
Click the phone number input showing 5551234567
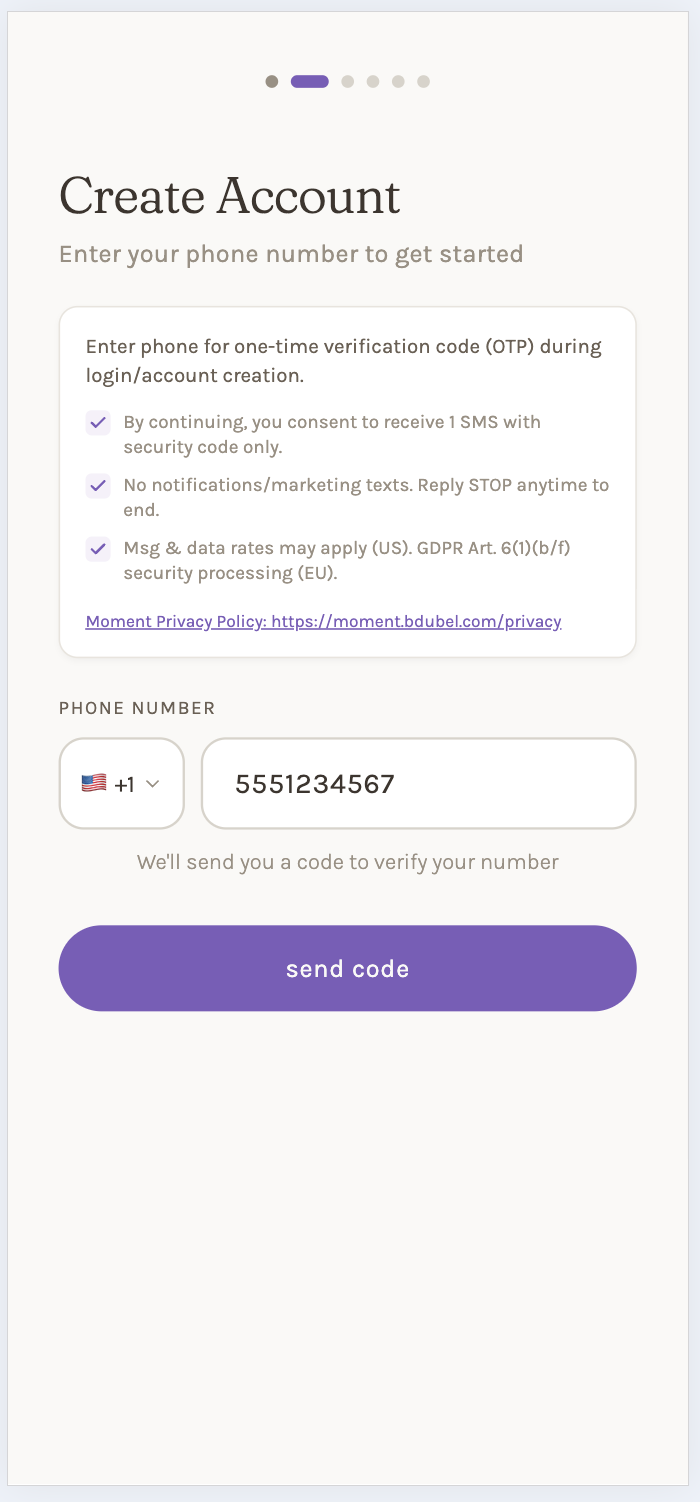coord(418,784)
